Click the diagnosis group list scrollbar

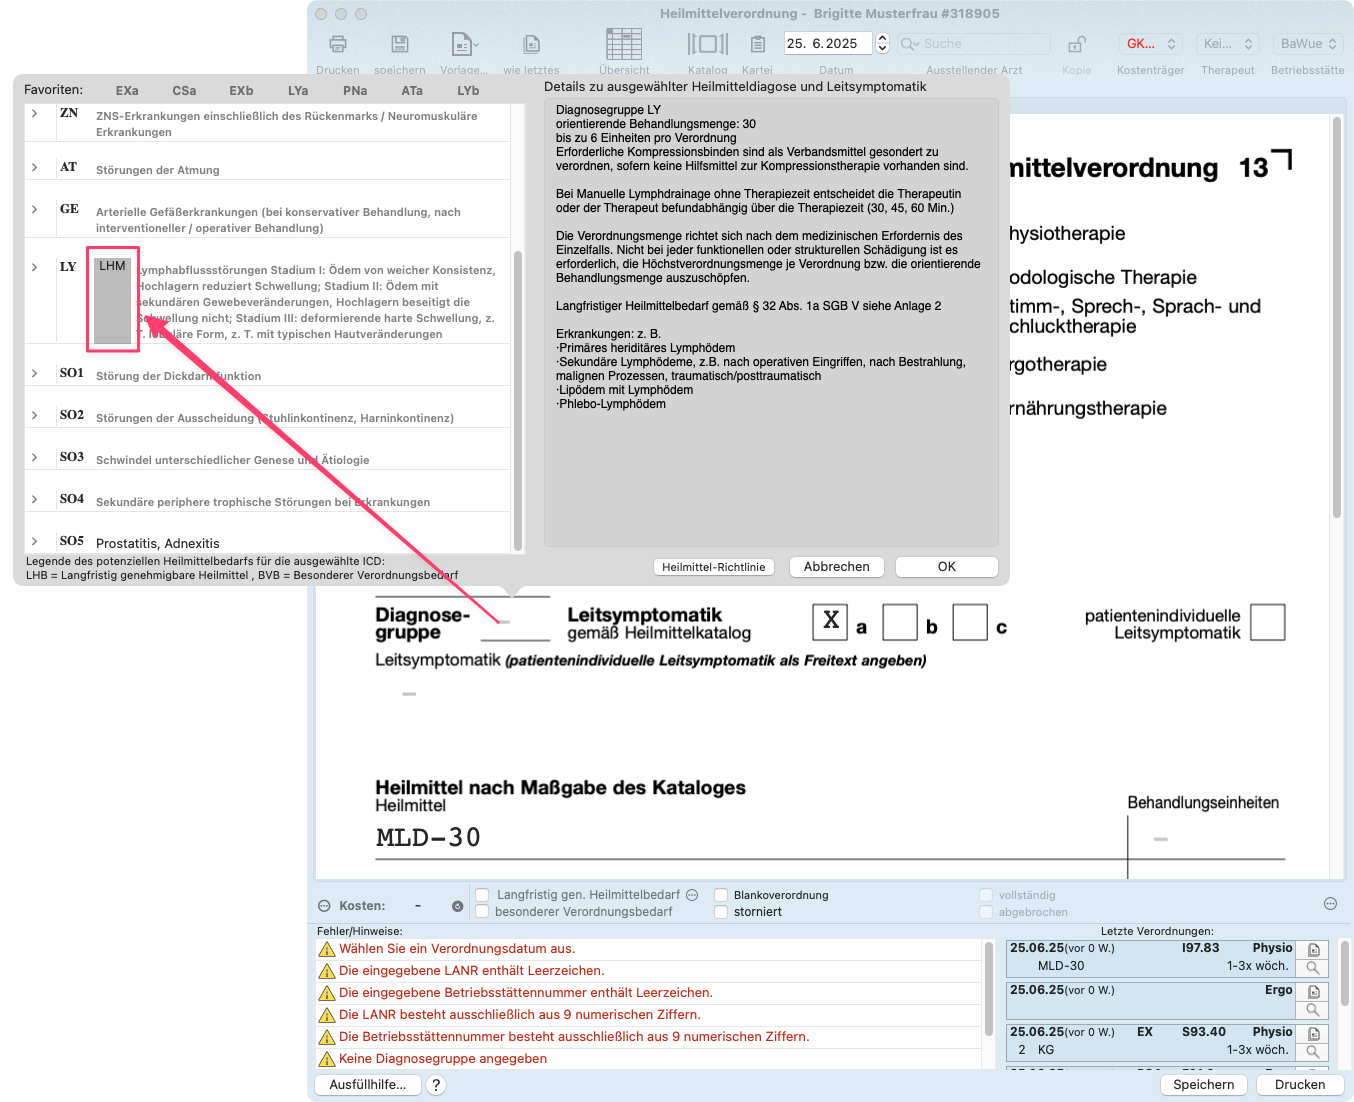pyautogui.click(x=518, y=400)
